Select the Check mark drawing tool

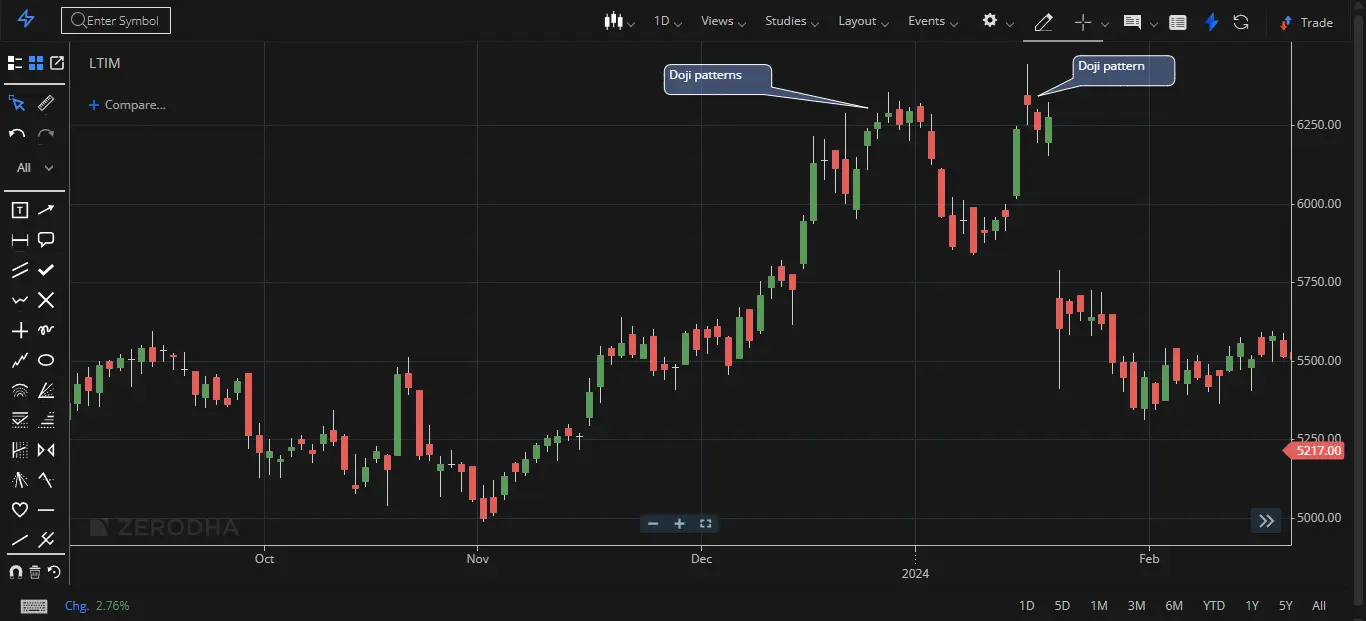click(46, 270)
